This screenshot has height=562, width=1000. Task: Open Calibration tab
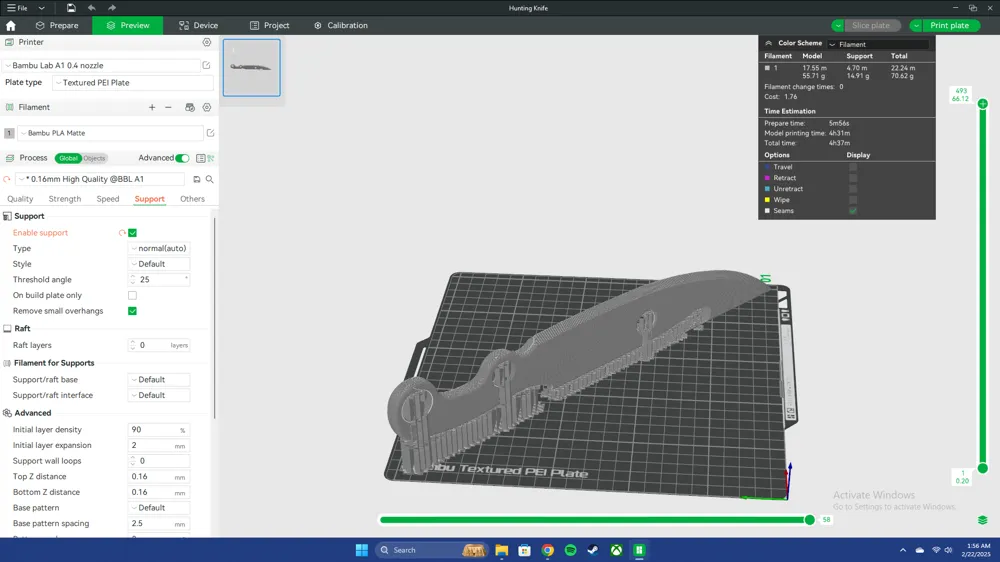click(341, 26)
